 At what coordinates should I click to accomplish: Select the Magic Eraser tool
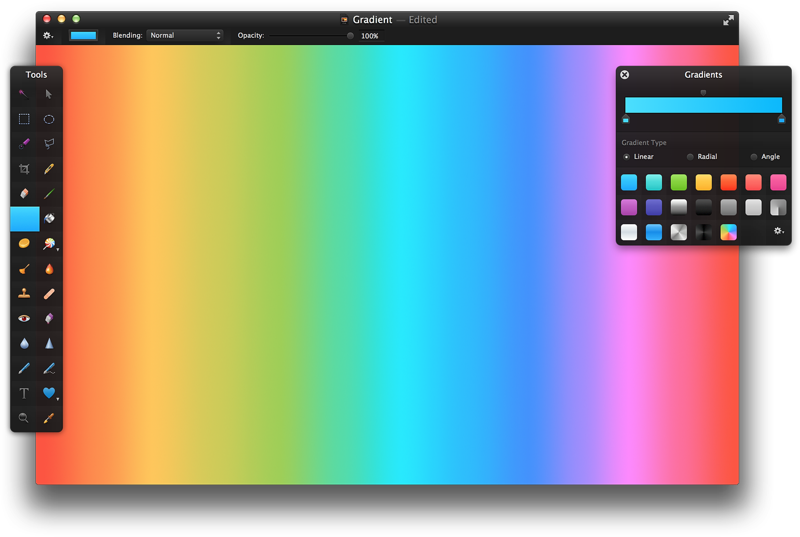click(x=49, y=318)
